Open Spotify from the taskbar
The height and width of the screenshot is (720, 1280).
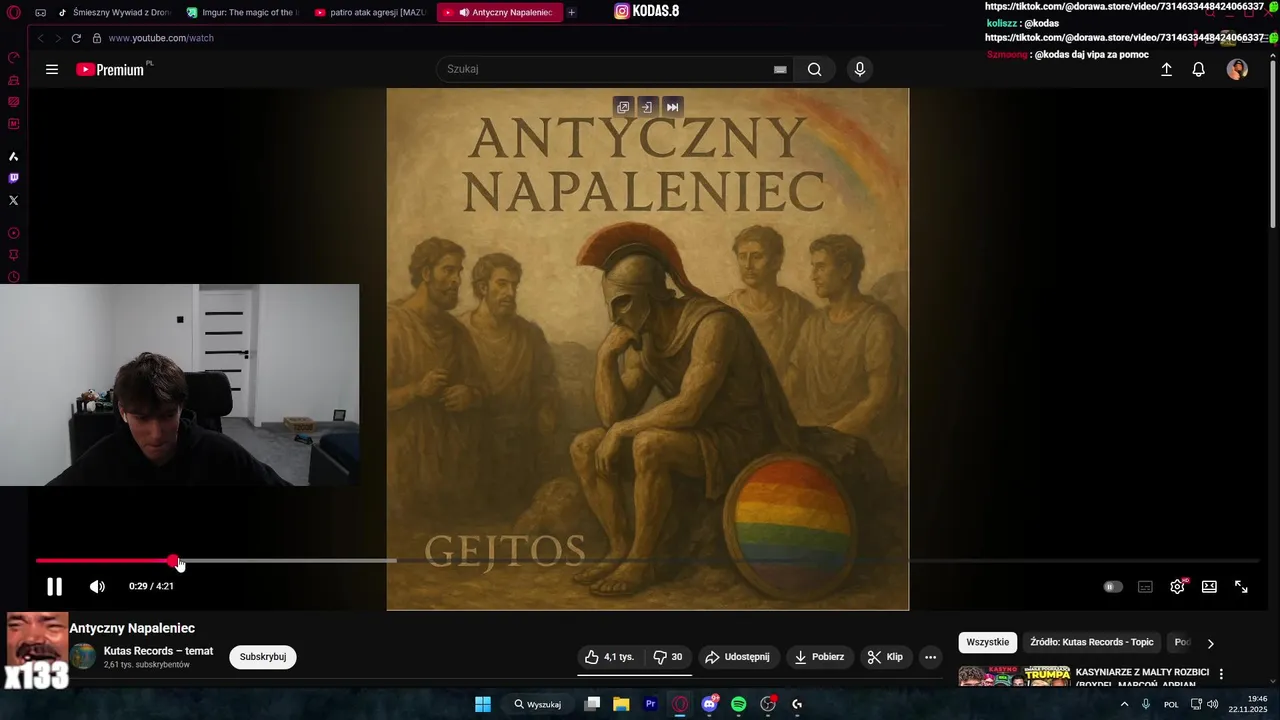click(738, 704)
